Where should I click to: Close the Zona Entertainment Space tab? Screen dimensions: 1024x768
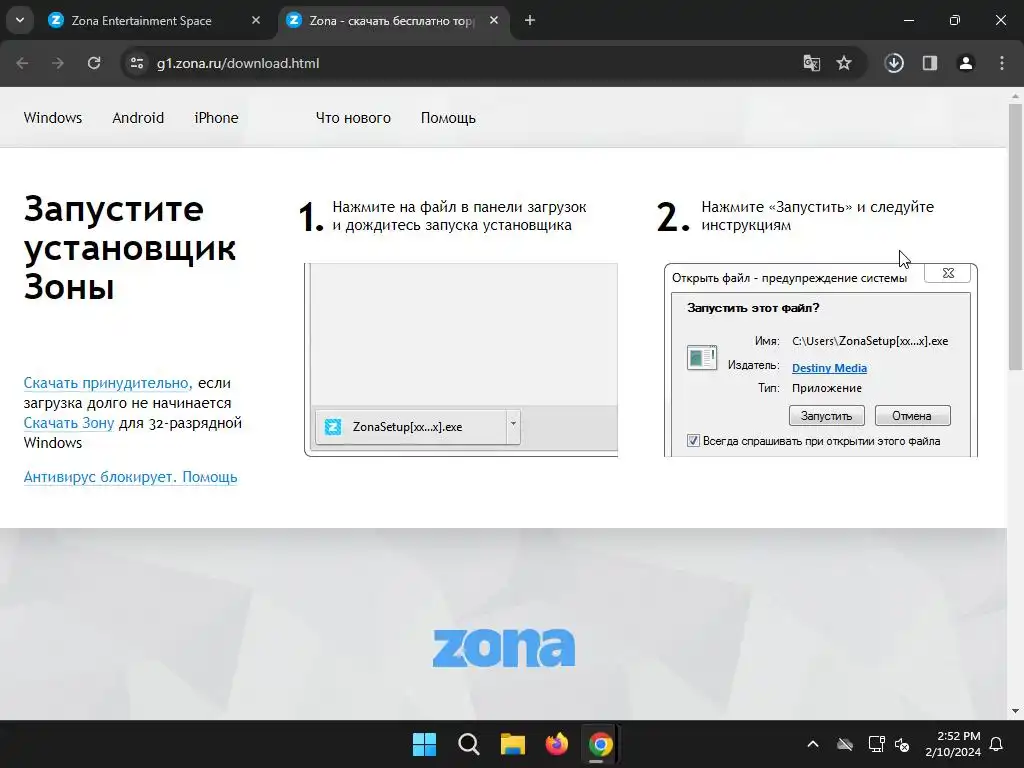pyautogui.click(x=256, y=20)
